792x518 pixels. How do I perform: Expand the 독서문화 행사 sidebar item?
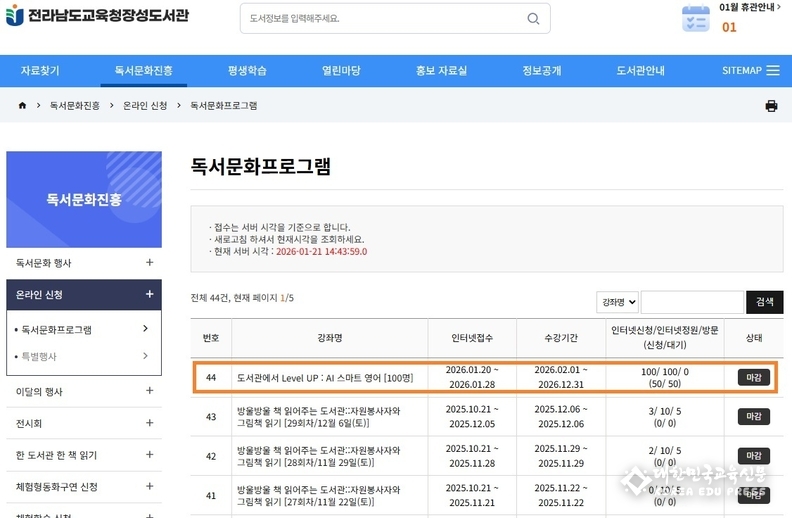coord(149,263)
